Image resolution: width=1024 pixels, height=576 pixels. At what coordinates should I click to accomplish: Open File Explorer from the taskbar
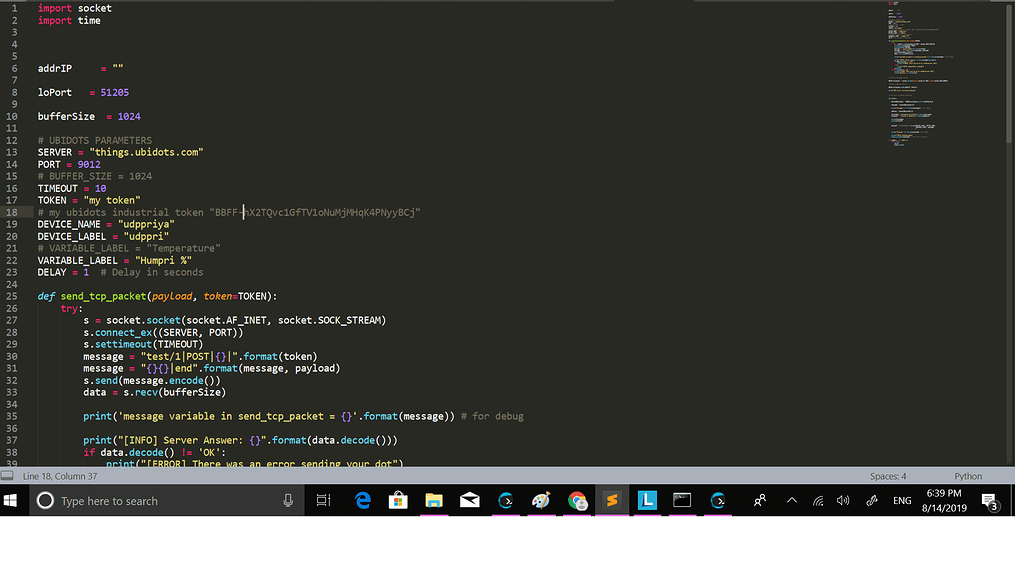pyautogui.click(x=434, y=500)
